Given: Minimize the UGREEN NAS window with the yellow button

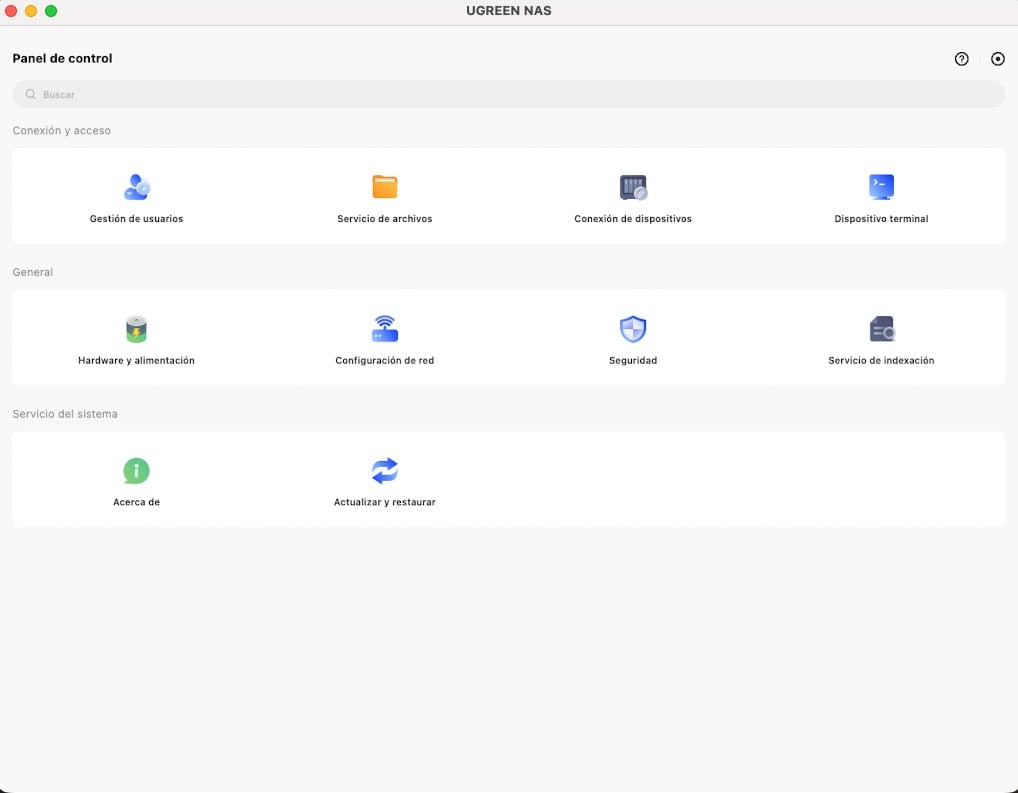Looking at the screenshot, I should (x=31, y=11).
